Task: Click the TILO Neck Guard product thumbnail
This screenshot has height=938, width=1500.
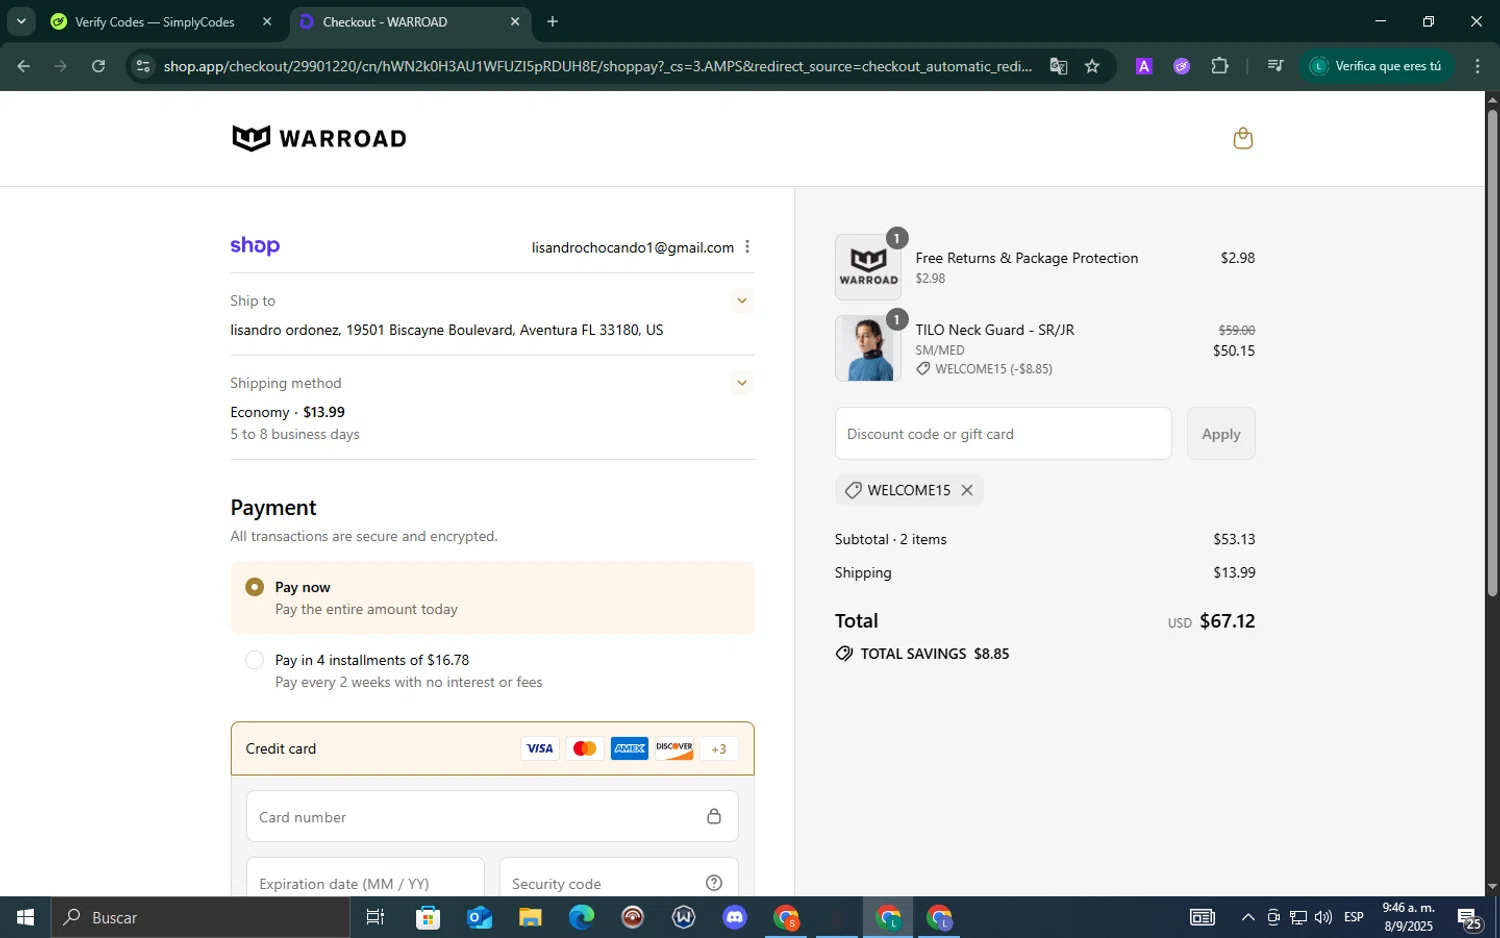Action: point(868,348)
